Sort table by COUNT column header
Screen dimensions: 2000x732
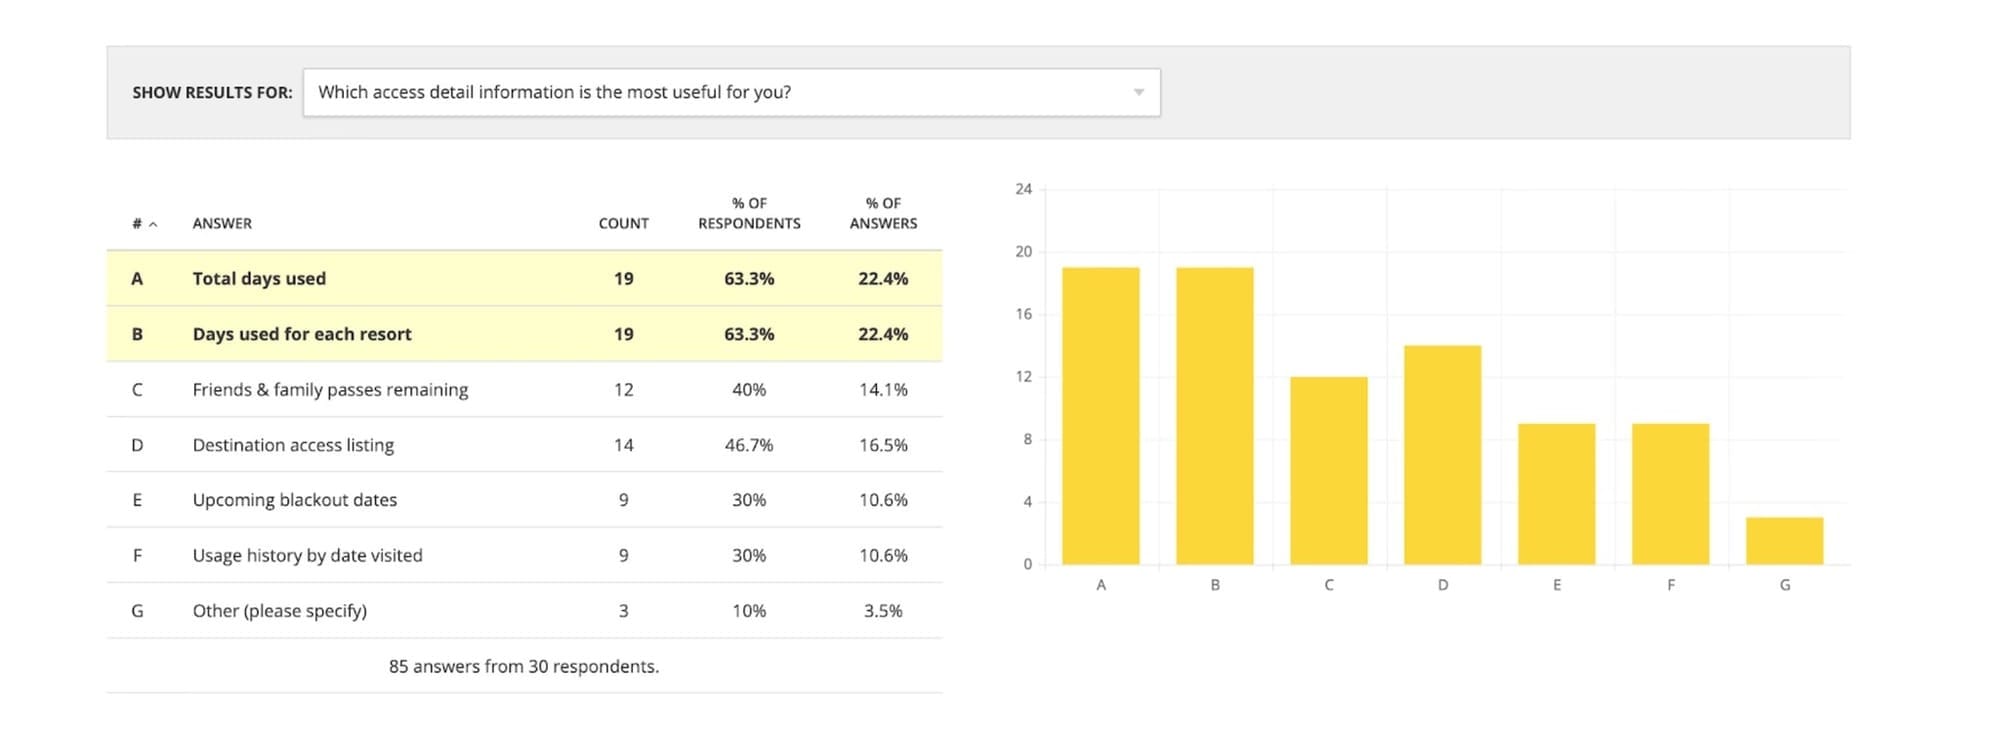pos(623,224)
